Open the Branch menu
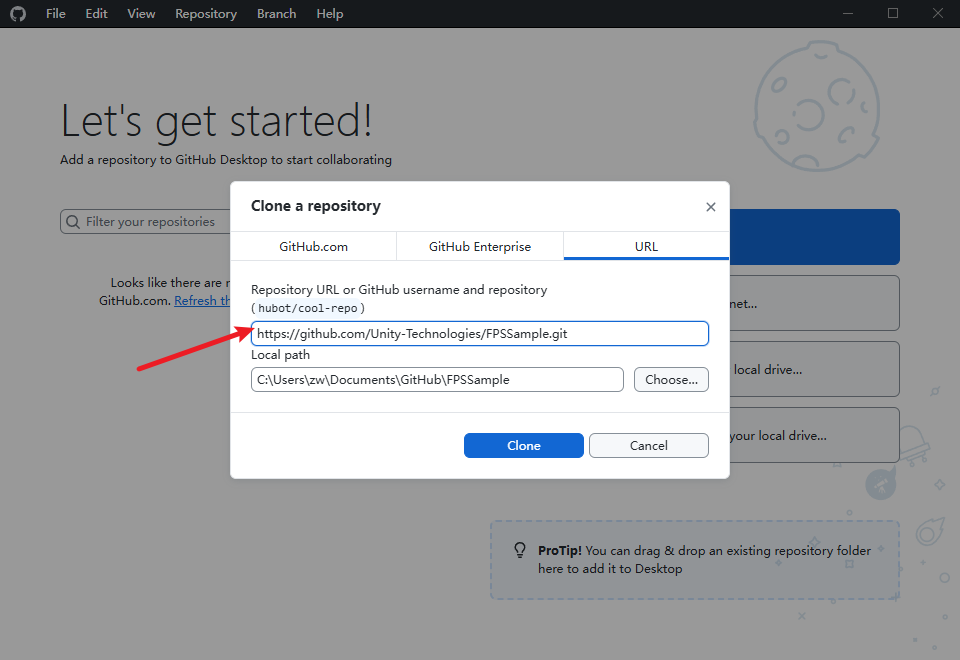The height and width of the screenshot is (660, 960). [276, 13]
